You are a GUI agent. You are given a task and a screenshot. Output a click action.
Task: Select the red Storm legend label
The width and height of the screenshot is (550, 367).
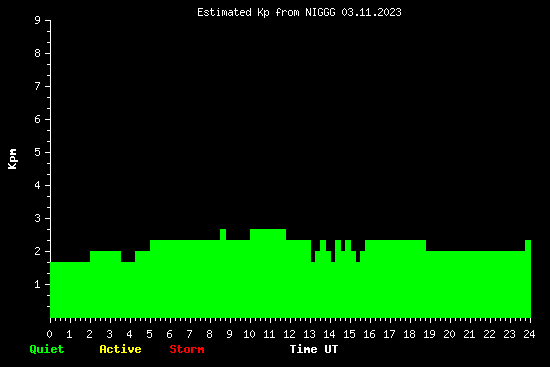click(x=187, y=349)
